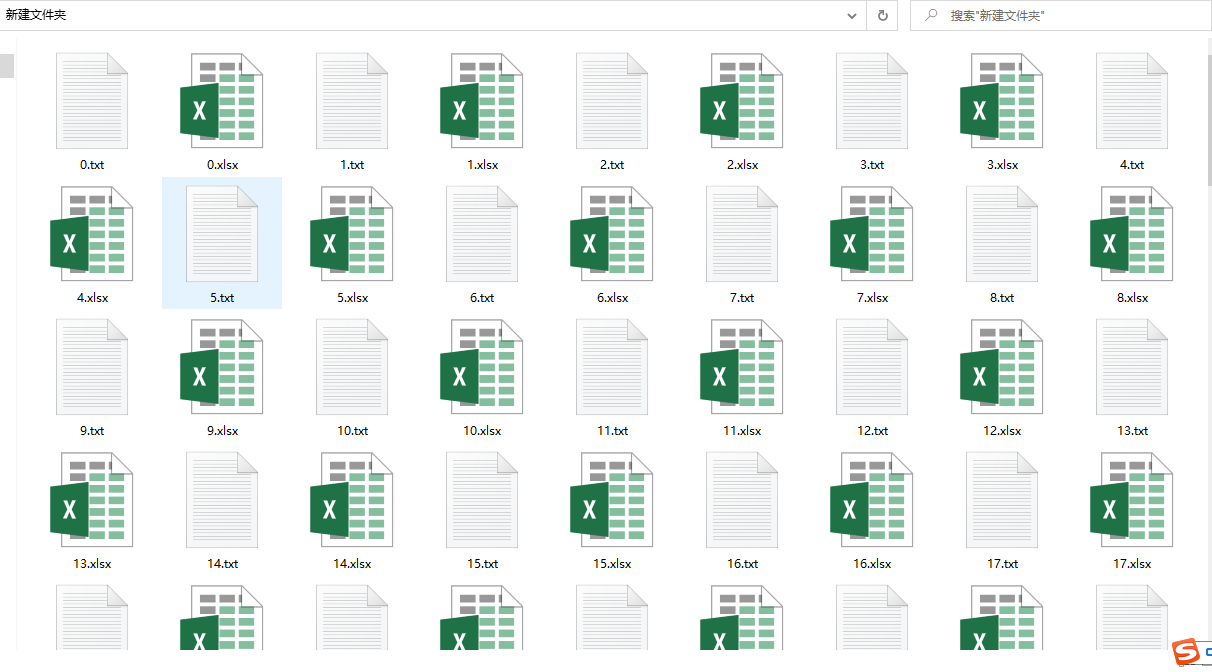This screenshot has height=672, width=1212.
Task: Refresh the 新建文件夹 folder view
Action: (882, 15)
